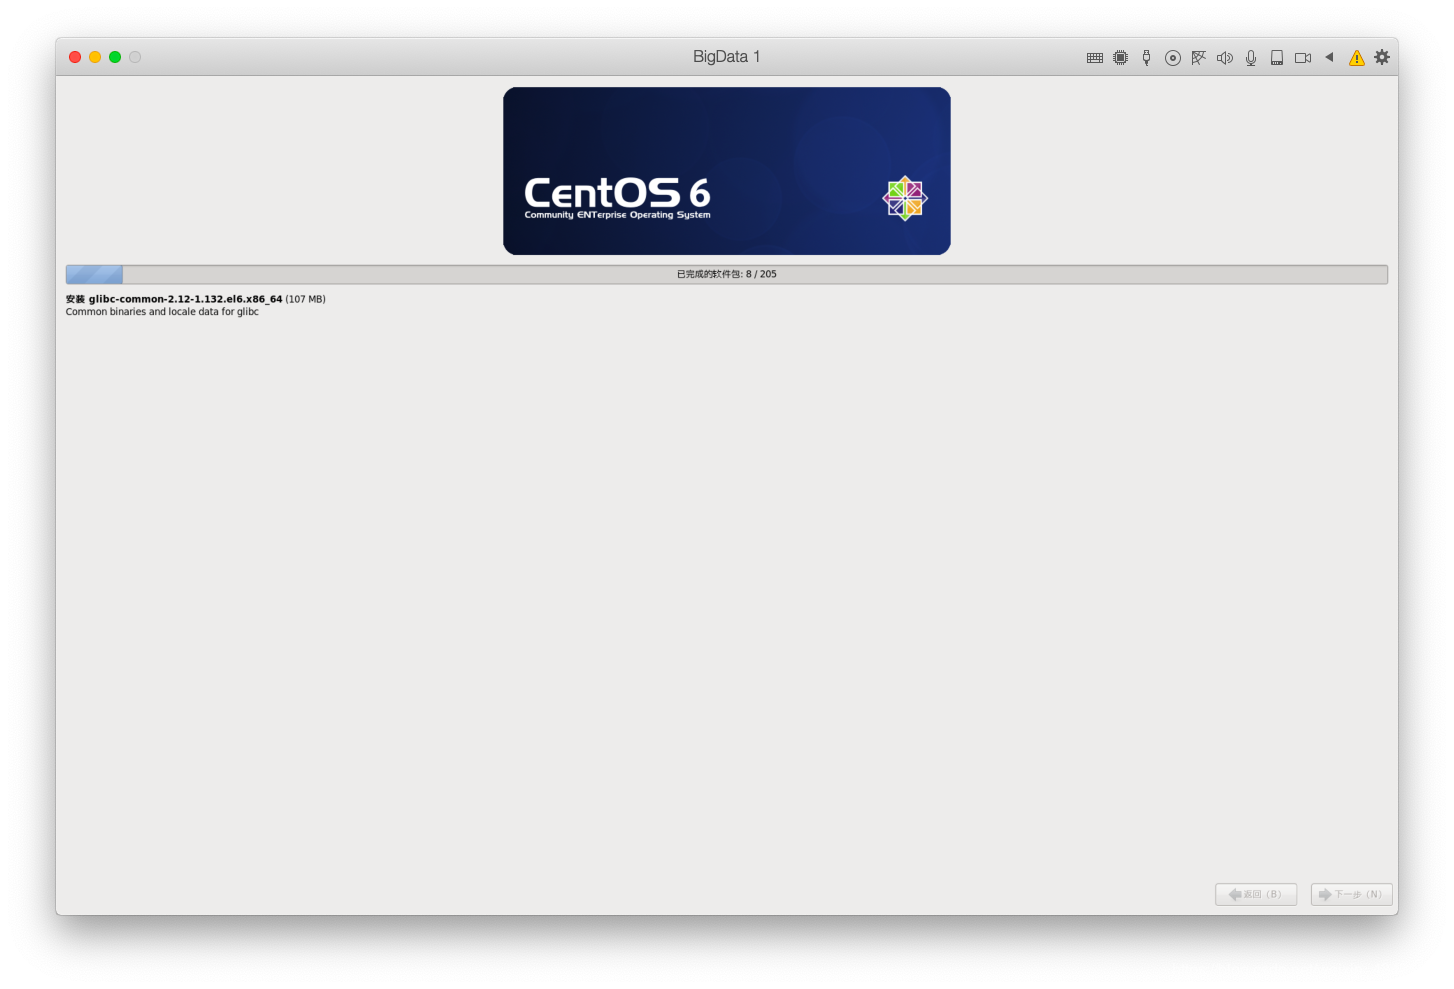Click the CD/DVD disc icon
Image resolution: width=1454 pixels, height=989 pixels.
tap(1173, 58)
